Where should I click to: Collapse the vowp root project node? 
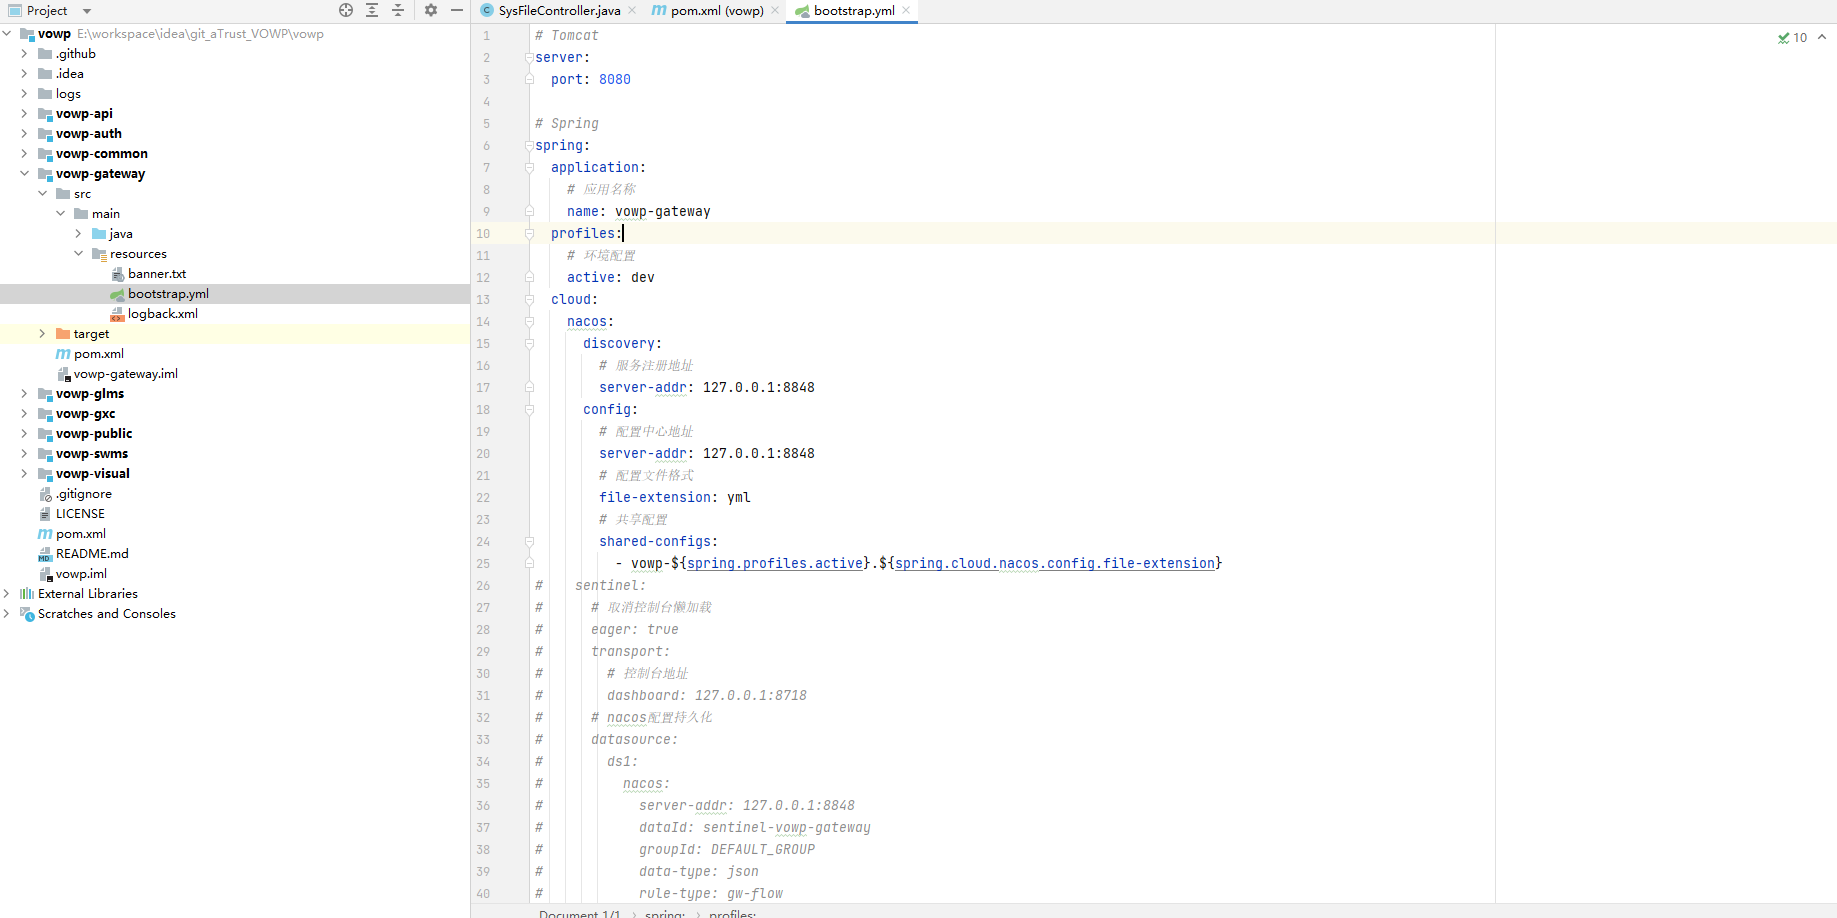pos(7,33)
